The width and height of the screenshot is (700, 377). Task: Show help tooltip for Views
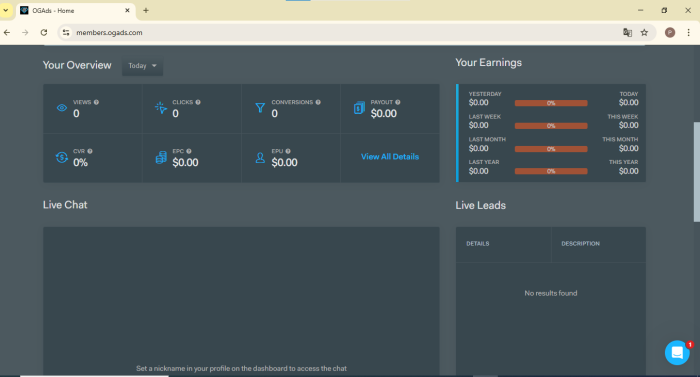[x=96, y=102]
